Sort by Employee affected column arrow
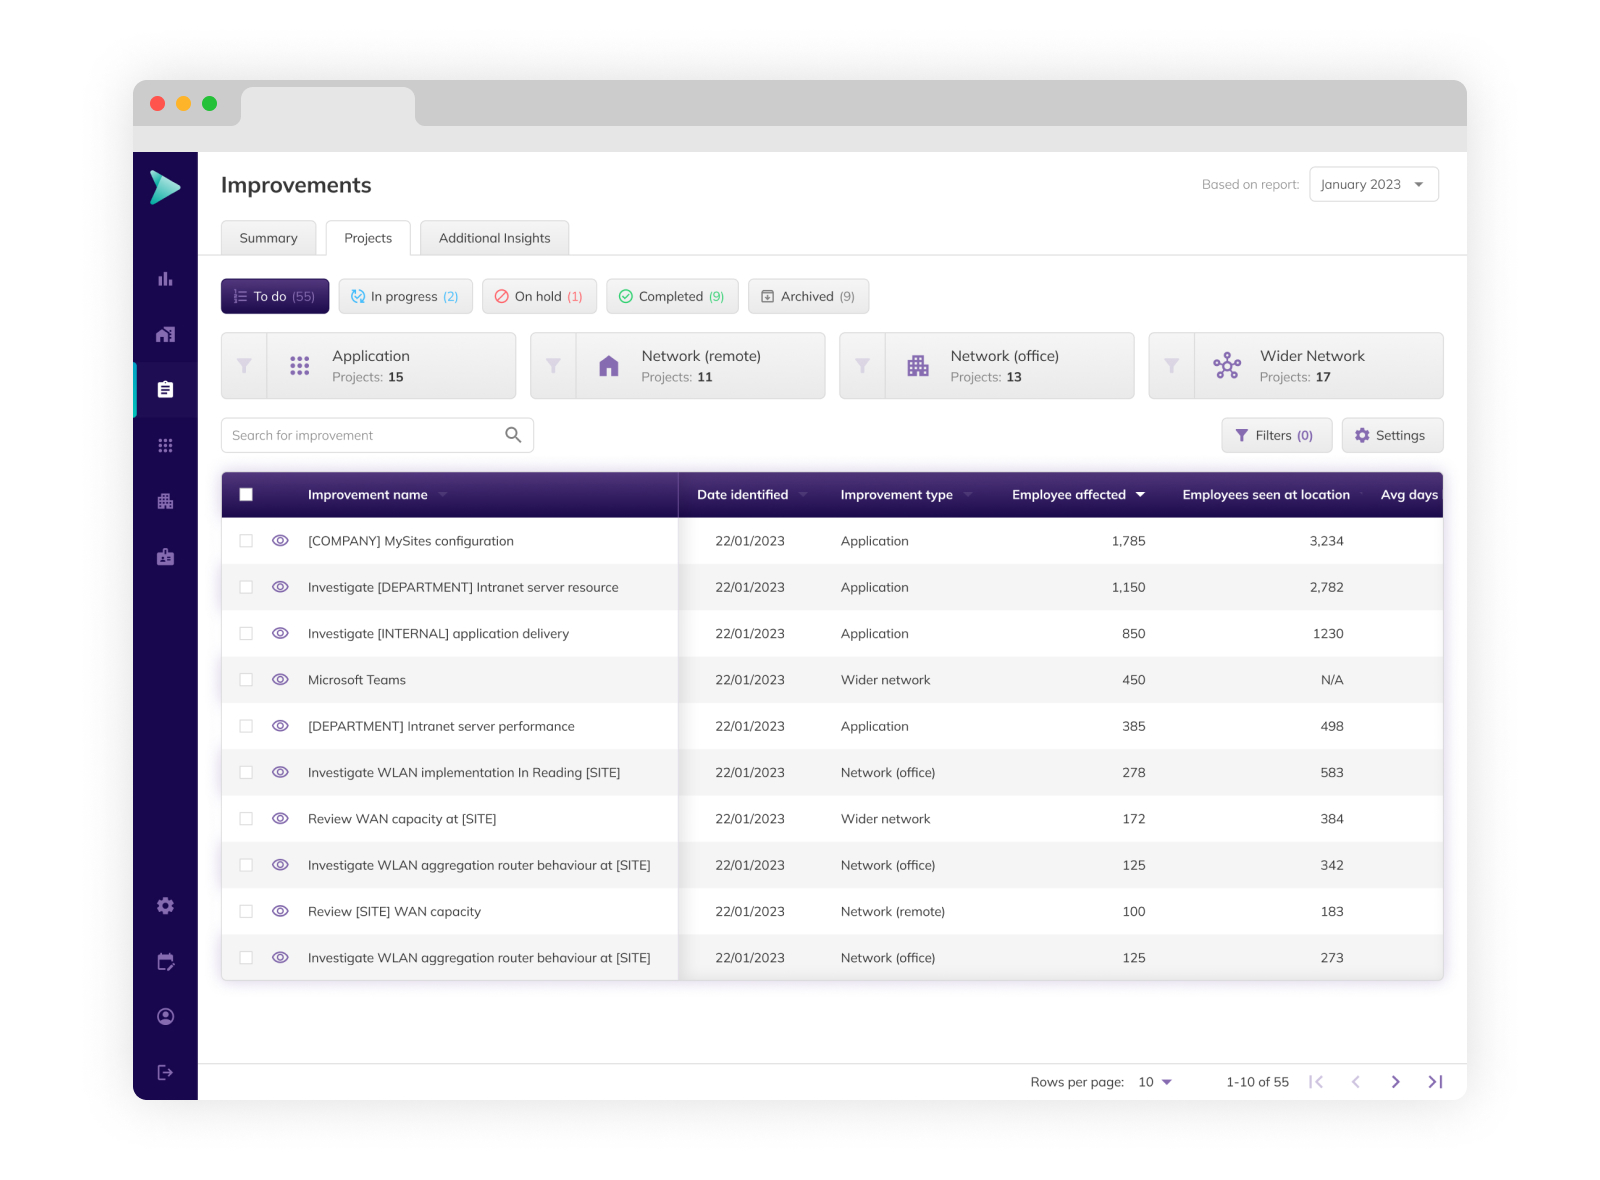Image resolution: width=1600 pixels, height=1180 pixels. [1140, 495]
